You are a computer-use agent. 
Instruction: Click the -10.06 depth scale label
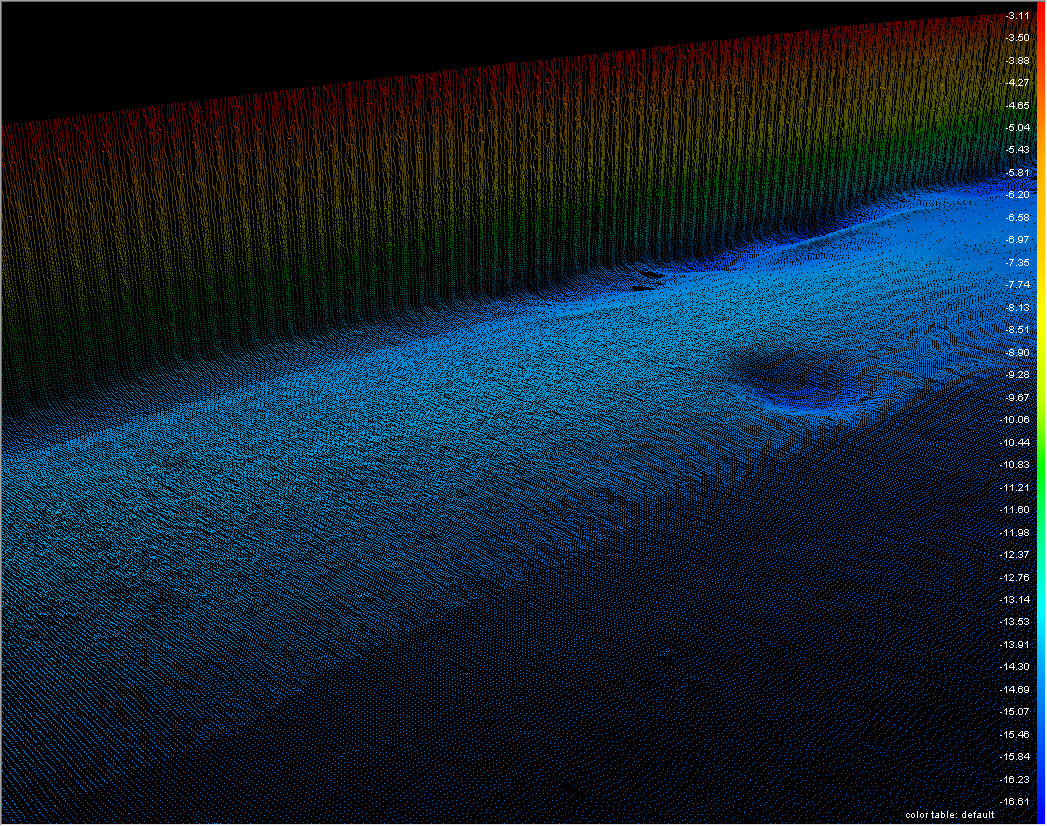click(1015, 419)
